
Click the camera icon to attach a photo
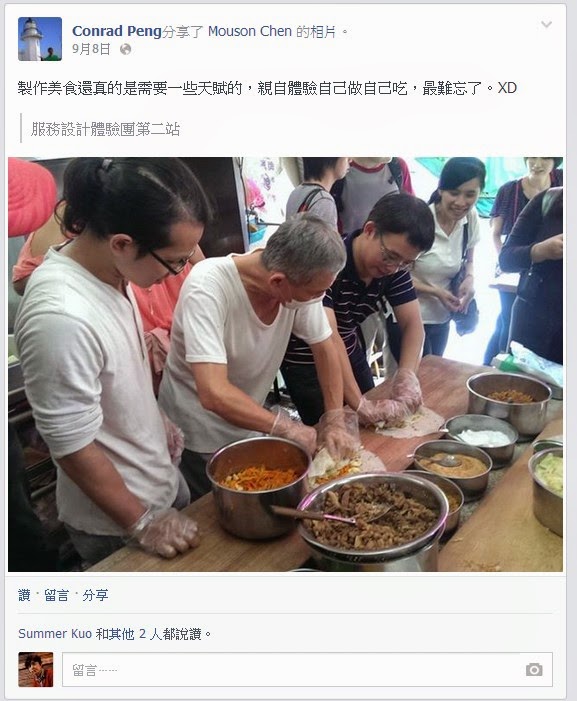pos(534,670)
